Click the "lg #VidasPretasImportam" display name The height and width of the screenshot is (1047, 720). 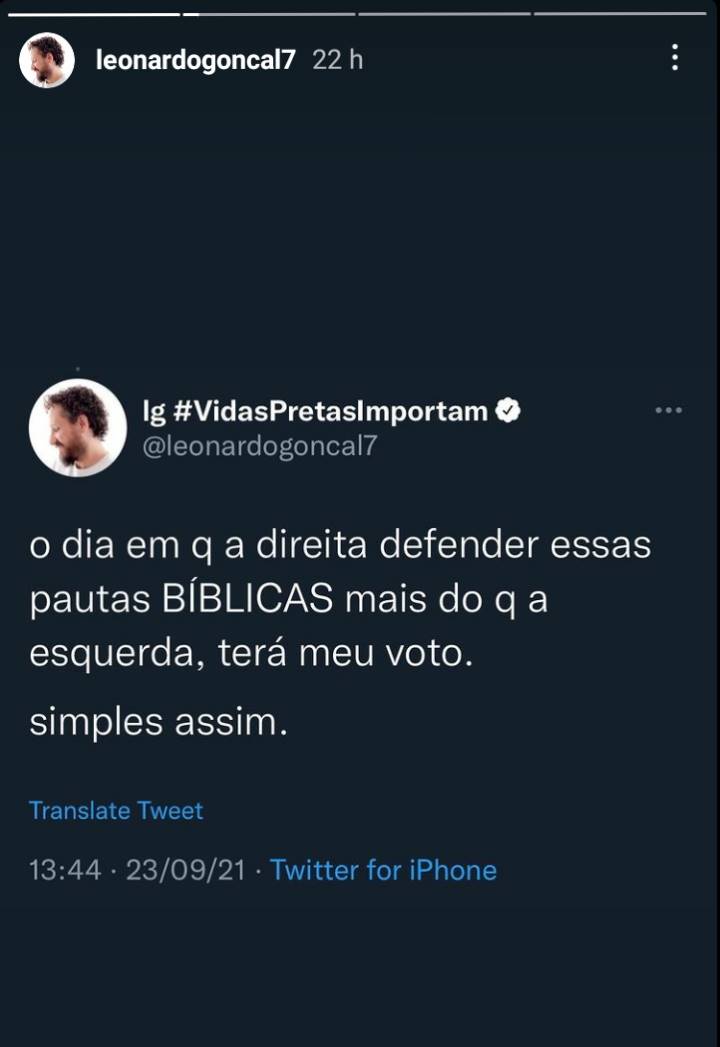coord(316,410)
